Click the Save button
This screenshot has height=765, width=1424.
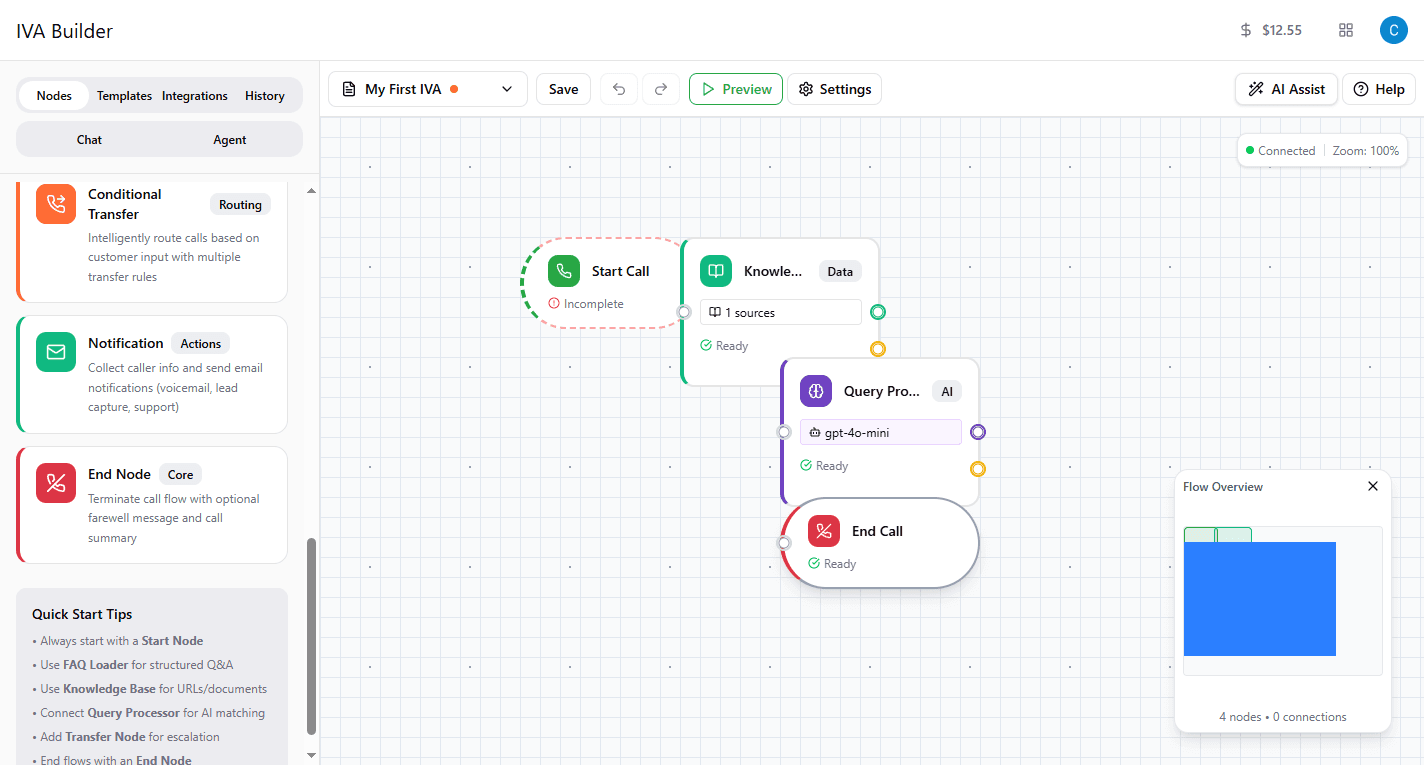pyautogui.click(x=563, y=89)
